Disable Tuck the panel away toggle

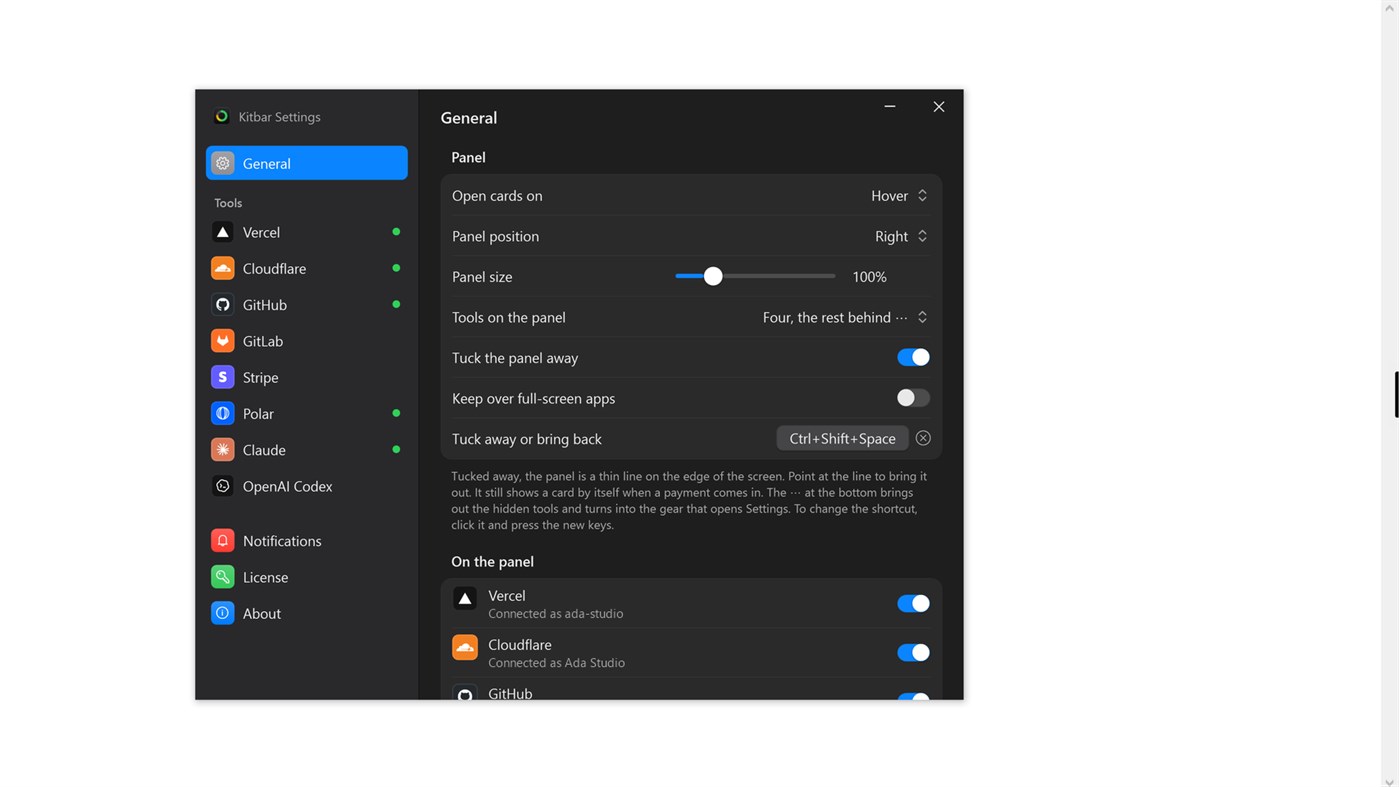coord(913,357)
